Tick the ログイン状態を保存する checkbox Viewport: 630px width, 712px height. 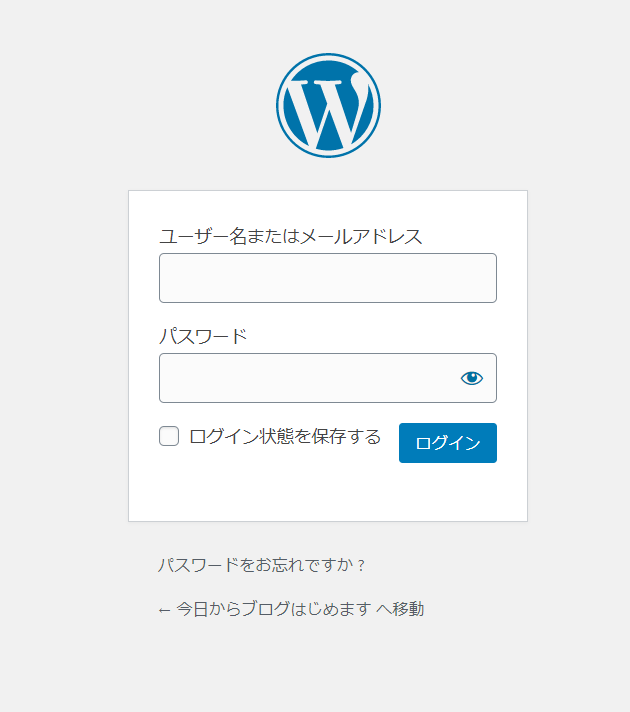[169, 436]
